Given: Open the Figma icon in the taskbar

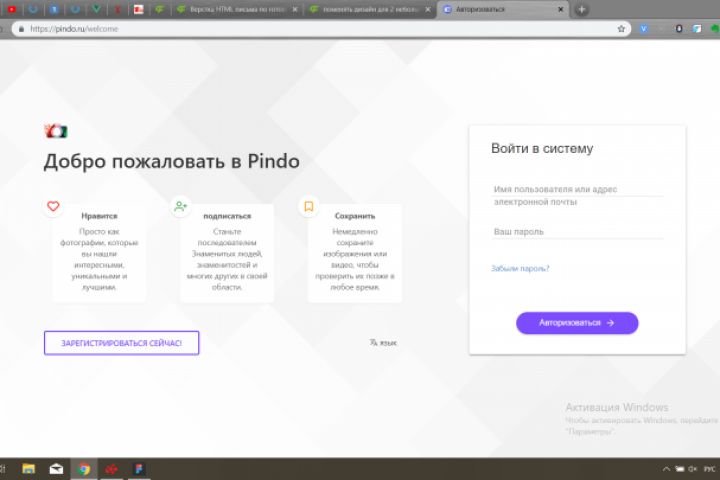Looking at the screenshot, I should click(x=139, y=469).
